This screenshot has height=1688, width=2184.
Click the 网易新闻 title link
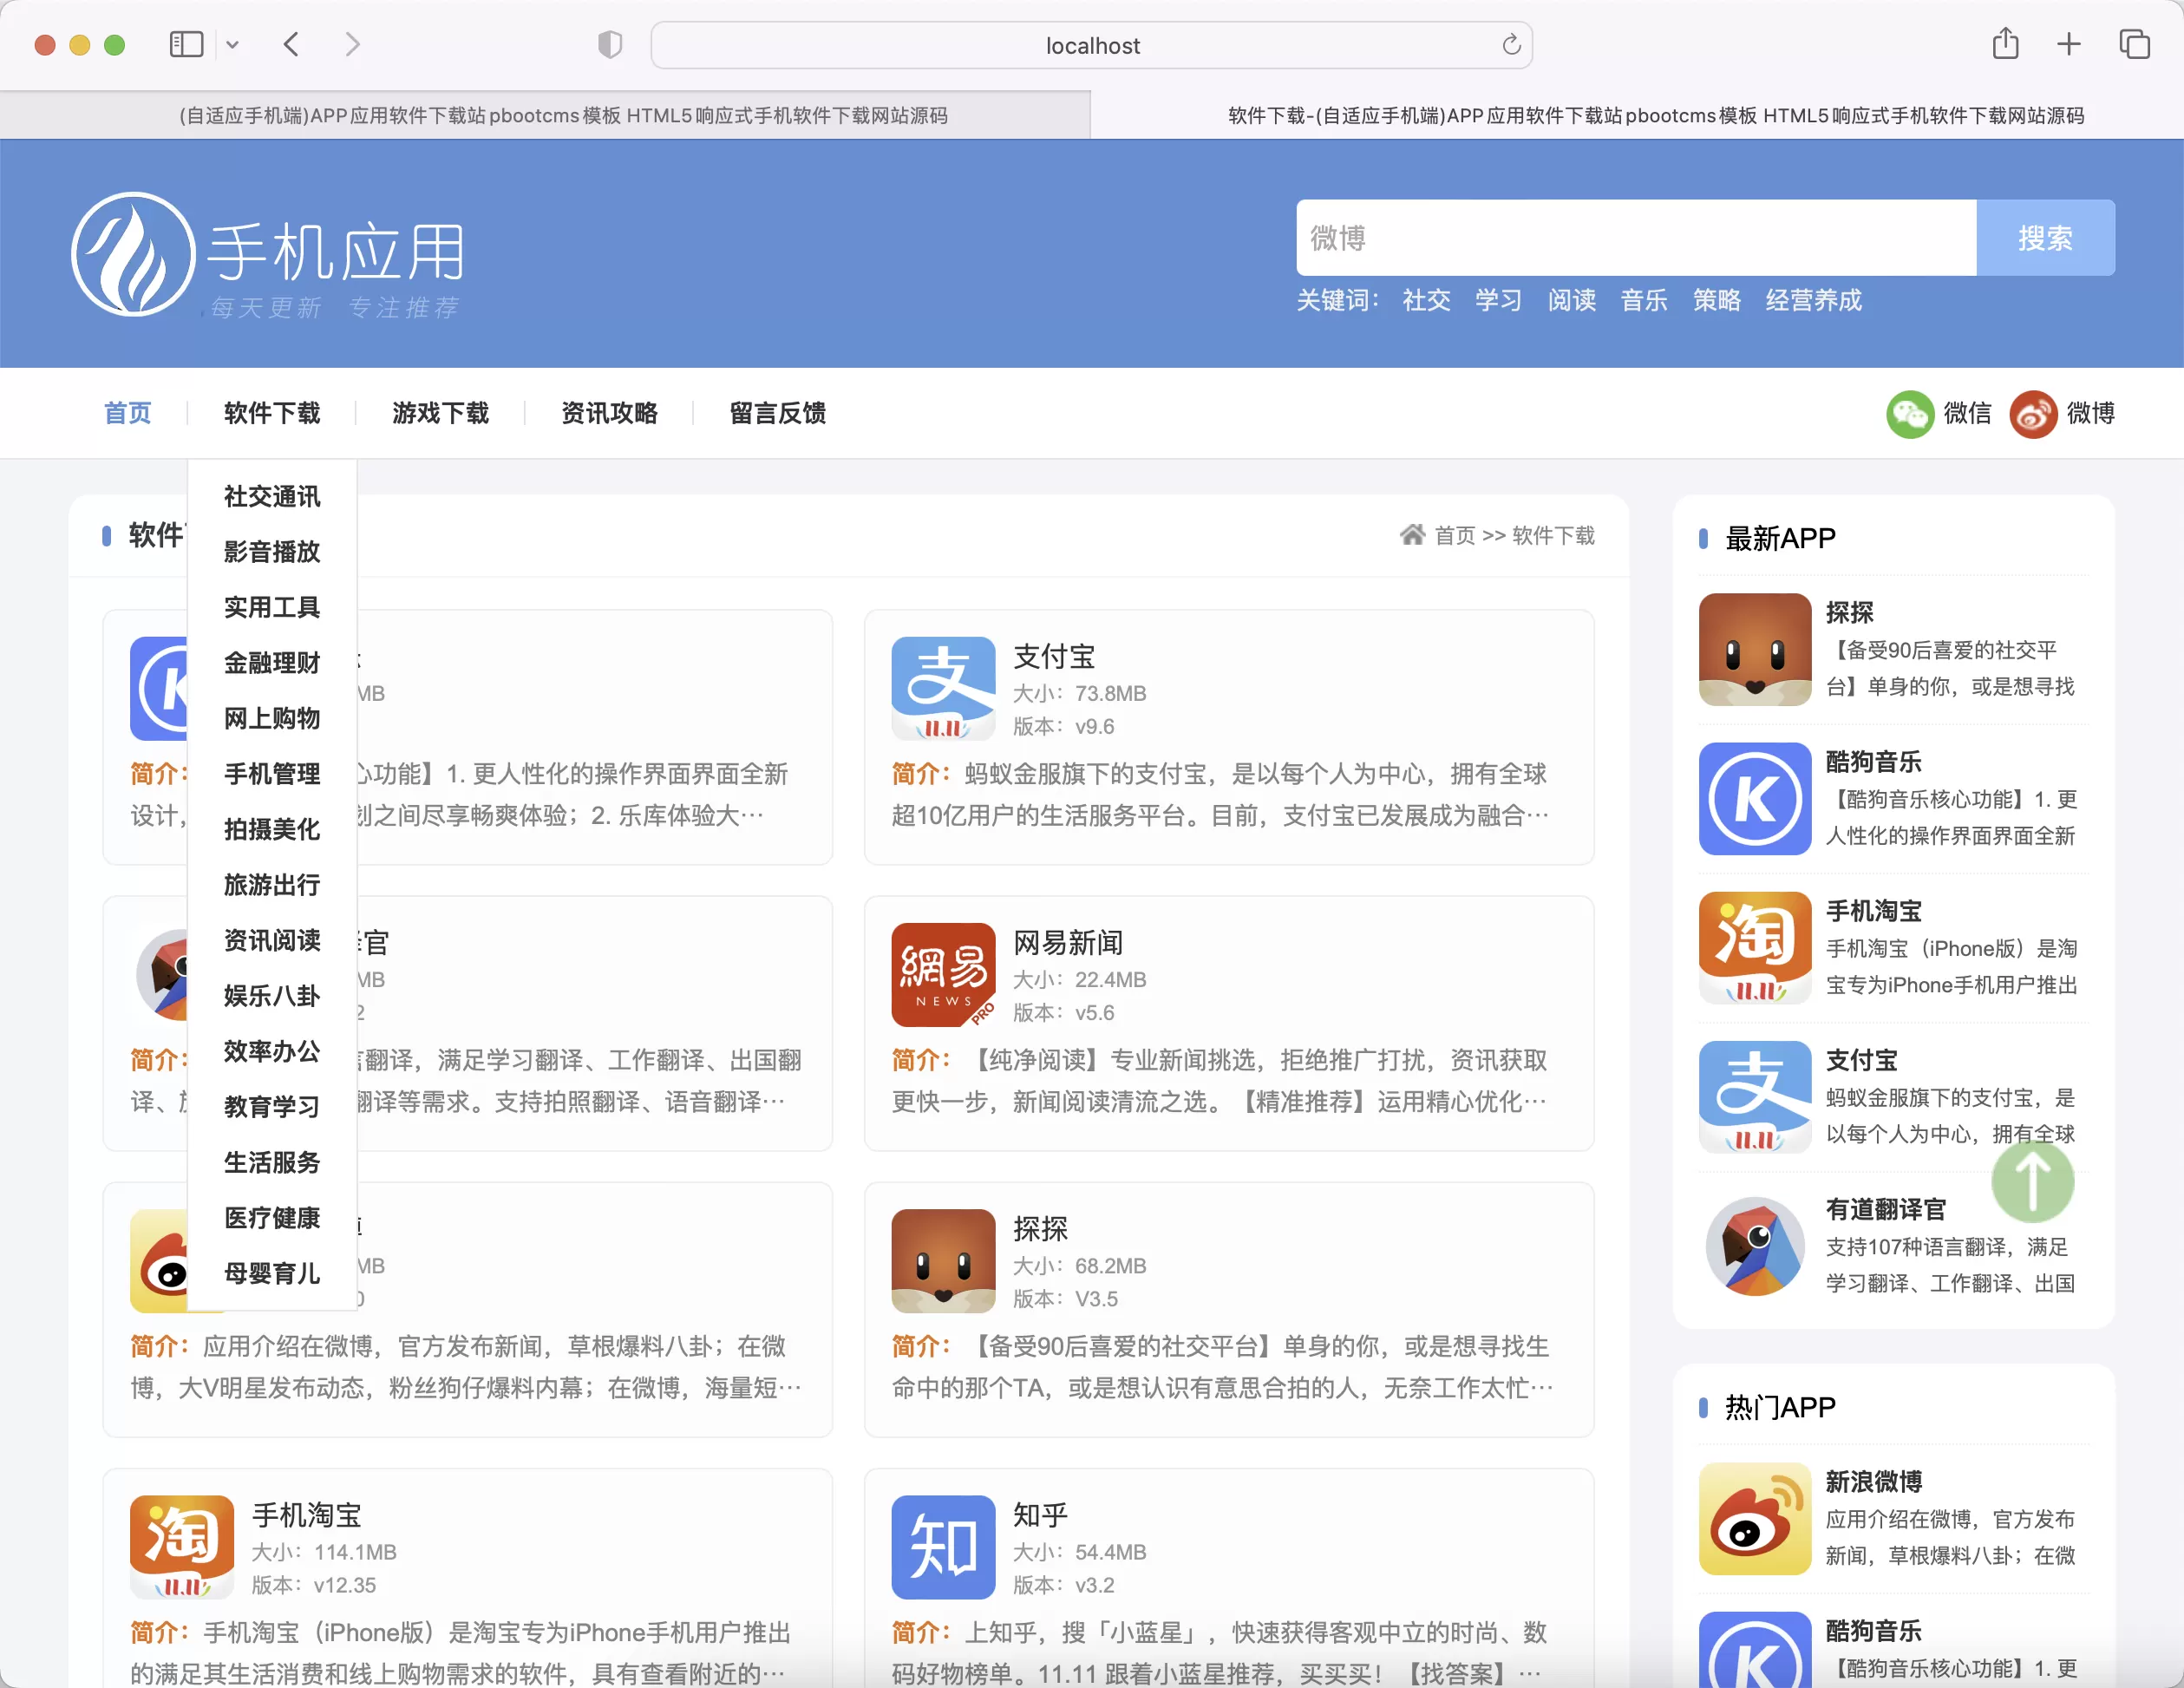click(x=1068, y=942)
